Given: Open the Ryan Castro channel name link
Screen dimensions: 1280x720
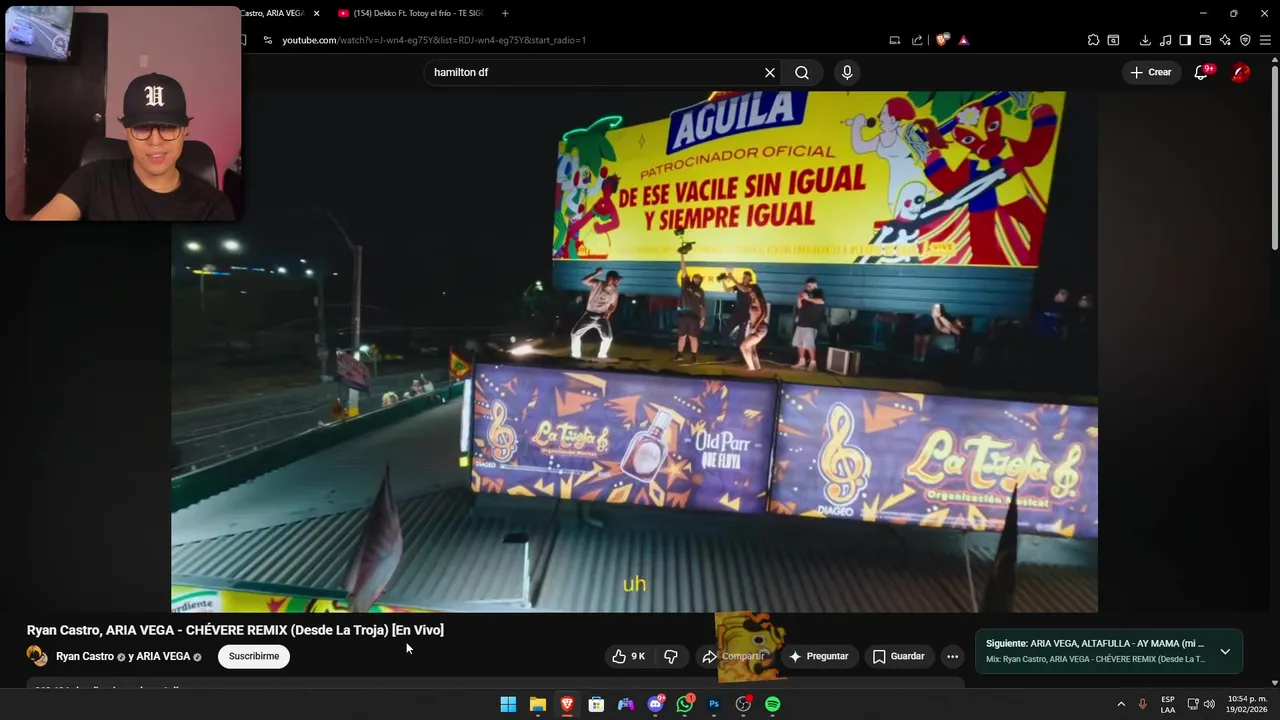Looking at the screenshot, I should [x=85, y=657].
